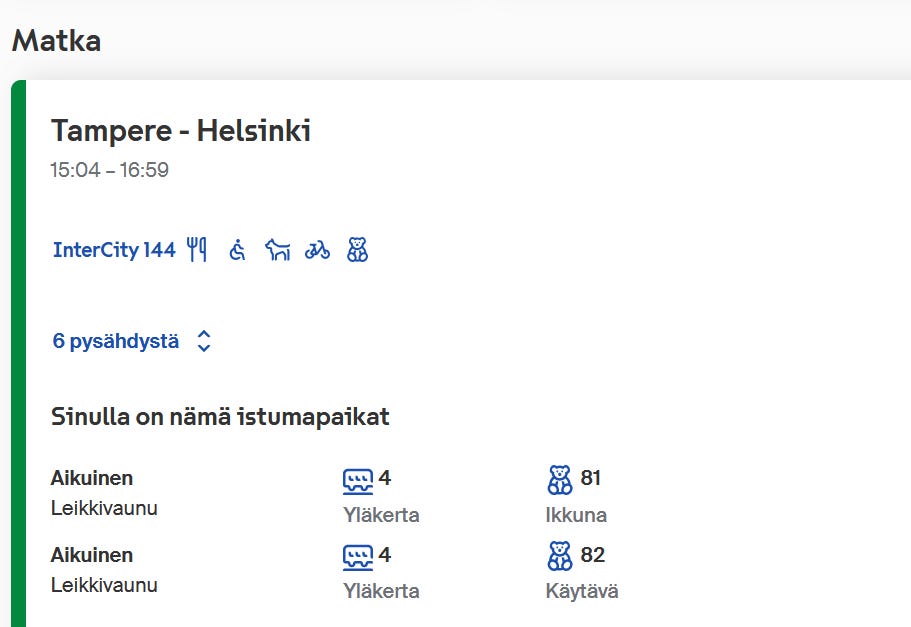Click the up-down chevron beside 6 pysähdystä
This screenshot has width=911, height=627.
tap(203, 341)
